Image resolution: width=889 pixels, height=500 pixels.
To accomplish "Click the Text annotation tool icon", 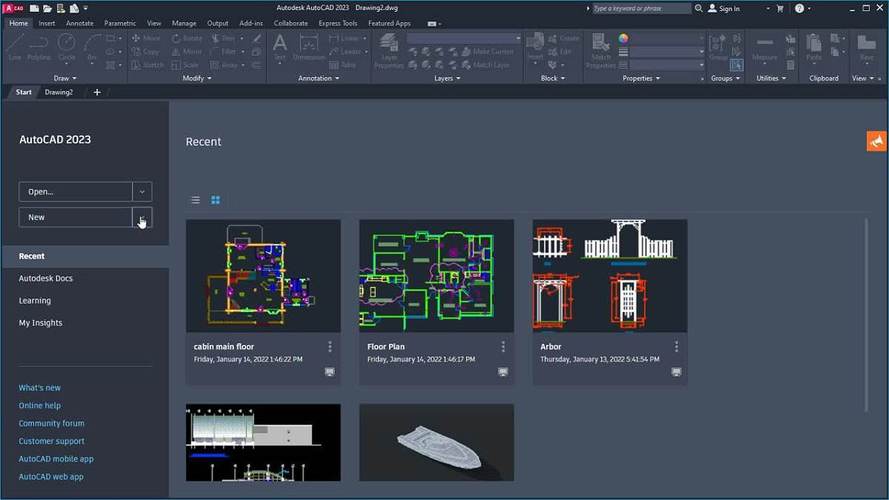I will click(x=280, y=45).
